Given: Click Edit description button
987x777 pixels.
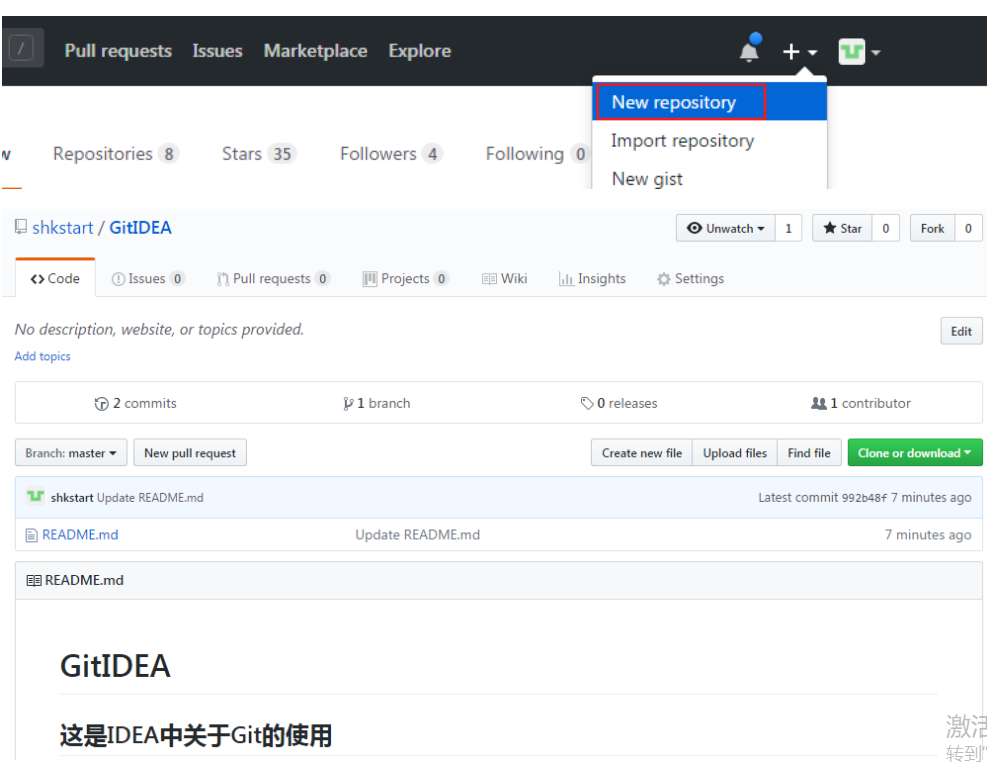Looking at the screenshot, I should point(961,331).
